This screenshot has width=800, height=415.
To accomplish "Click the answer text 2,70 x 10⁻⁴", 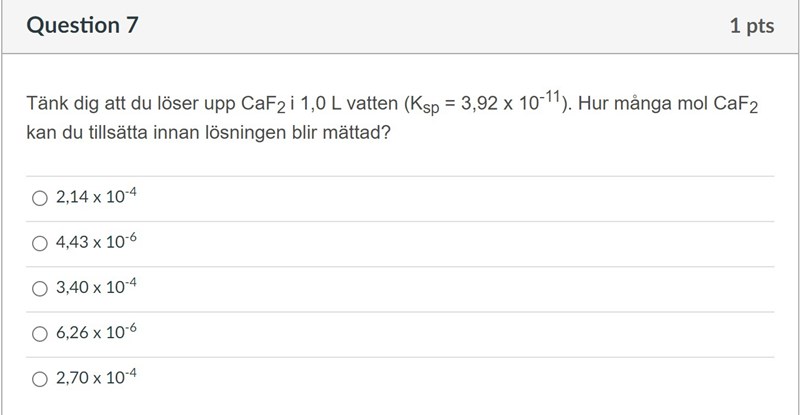I will 96,378.
